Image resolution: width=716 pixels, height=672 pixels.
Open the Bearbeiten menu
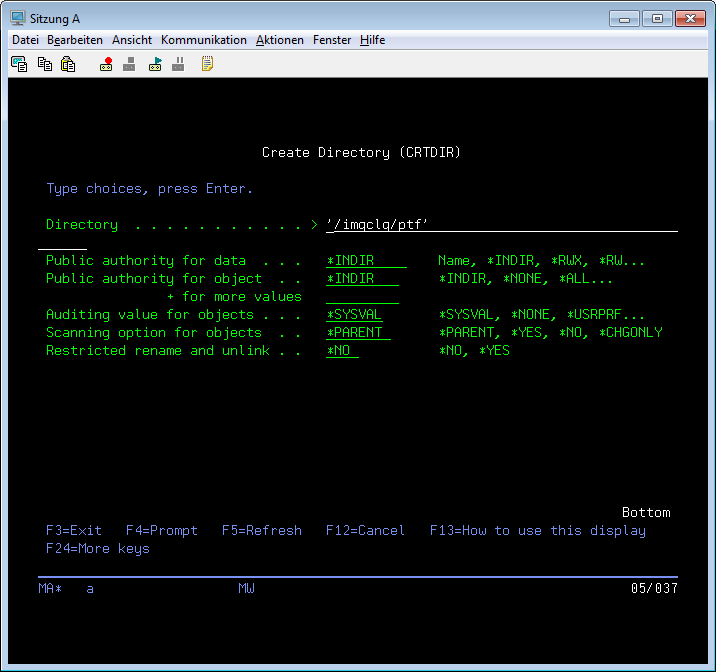(x=75, y=40)
